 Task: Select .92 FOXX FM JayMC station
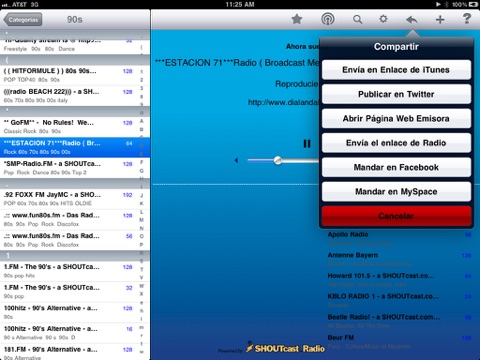pos(69,199)
